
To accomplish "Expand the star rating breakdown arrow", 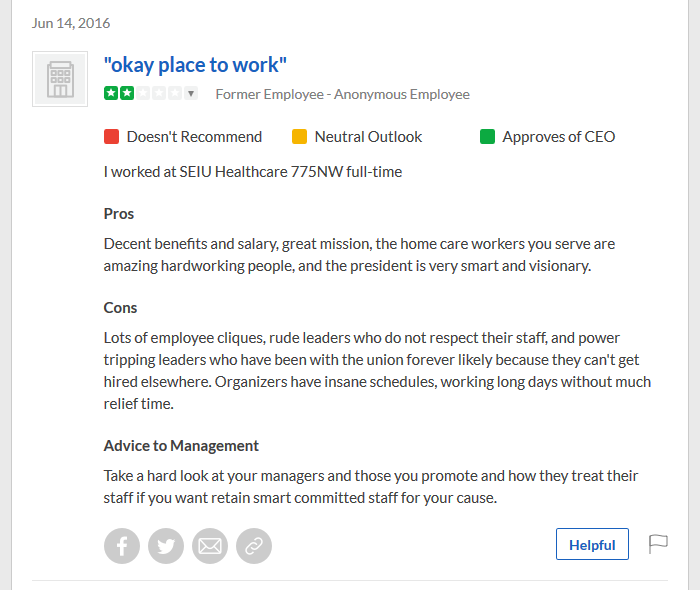I will coord(191,93).
